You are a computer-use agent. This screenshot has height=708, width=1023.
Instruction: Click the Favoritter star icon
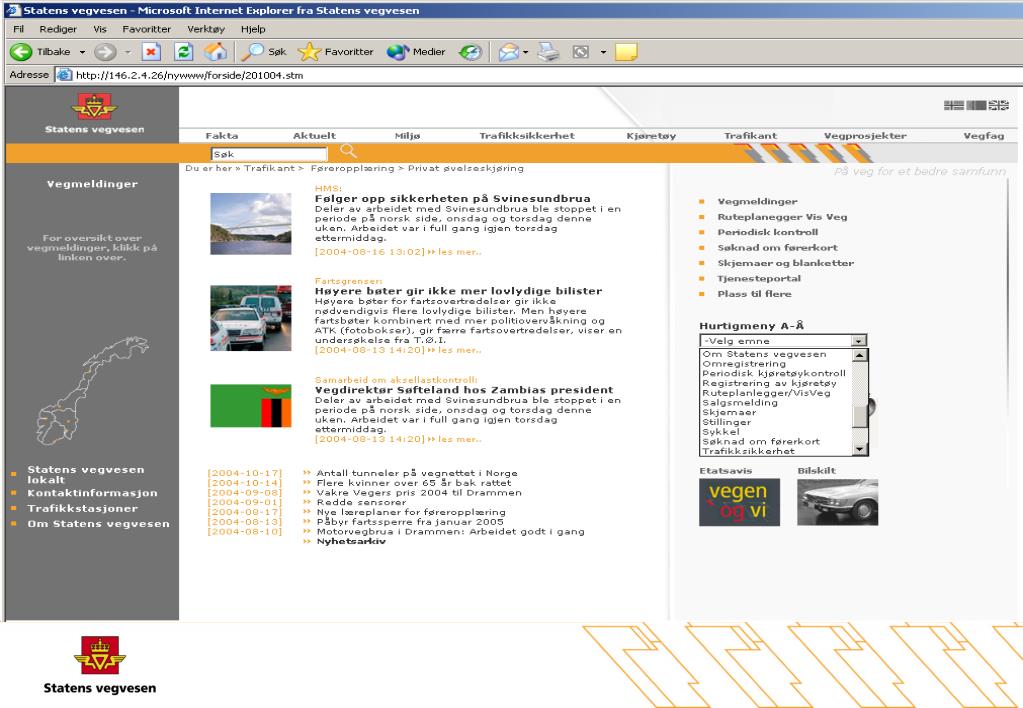tap(309, 52)
